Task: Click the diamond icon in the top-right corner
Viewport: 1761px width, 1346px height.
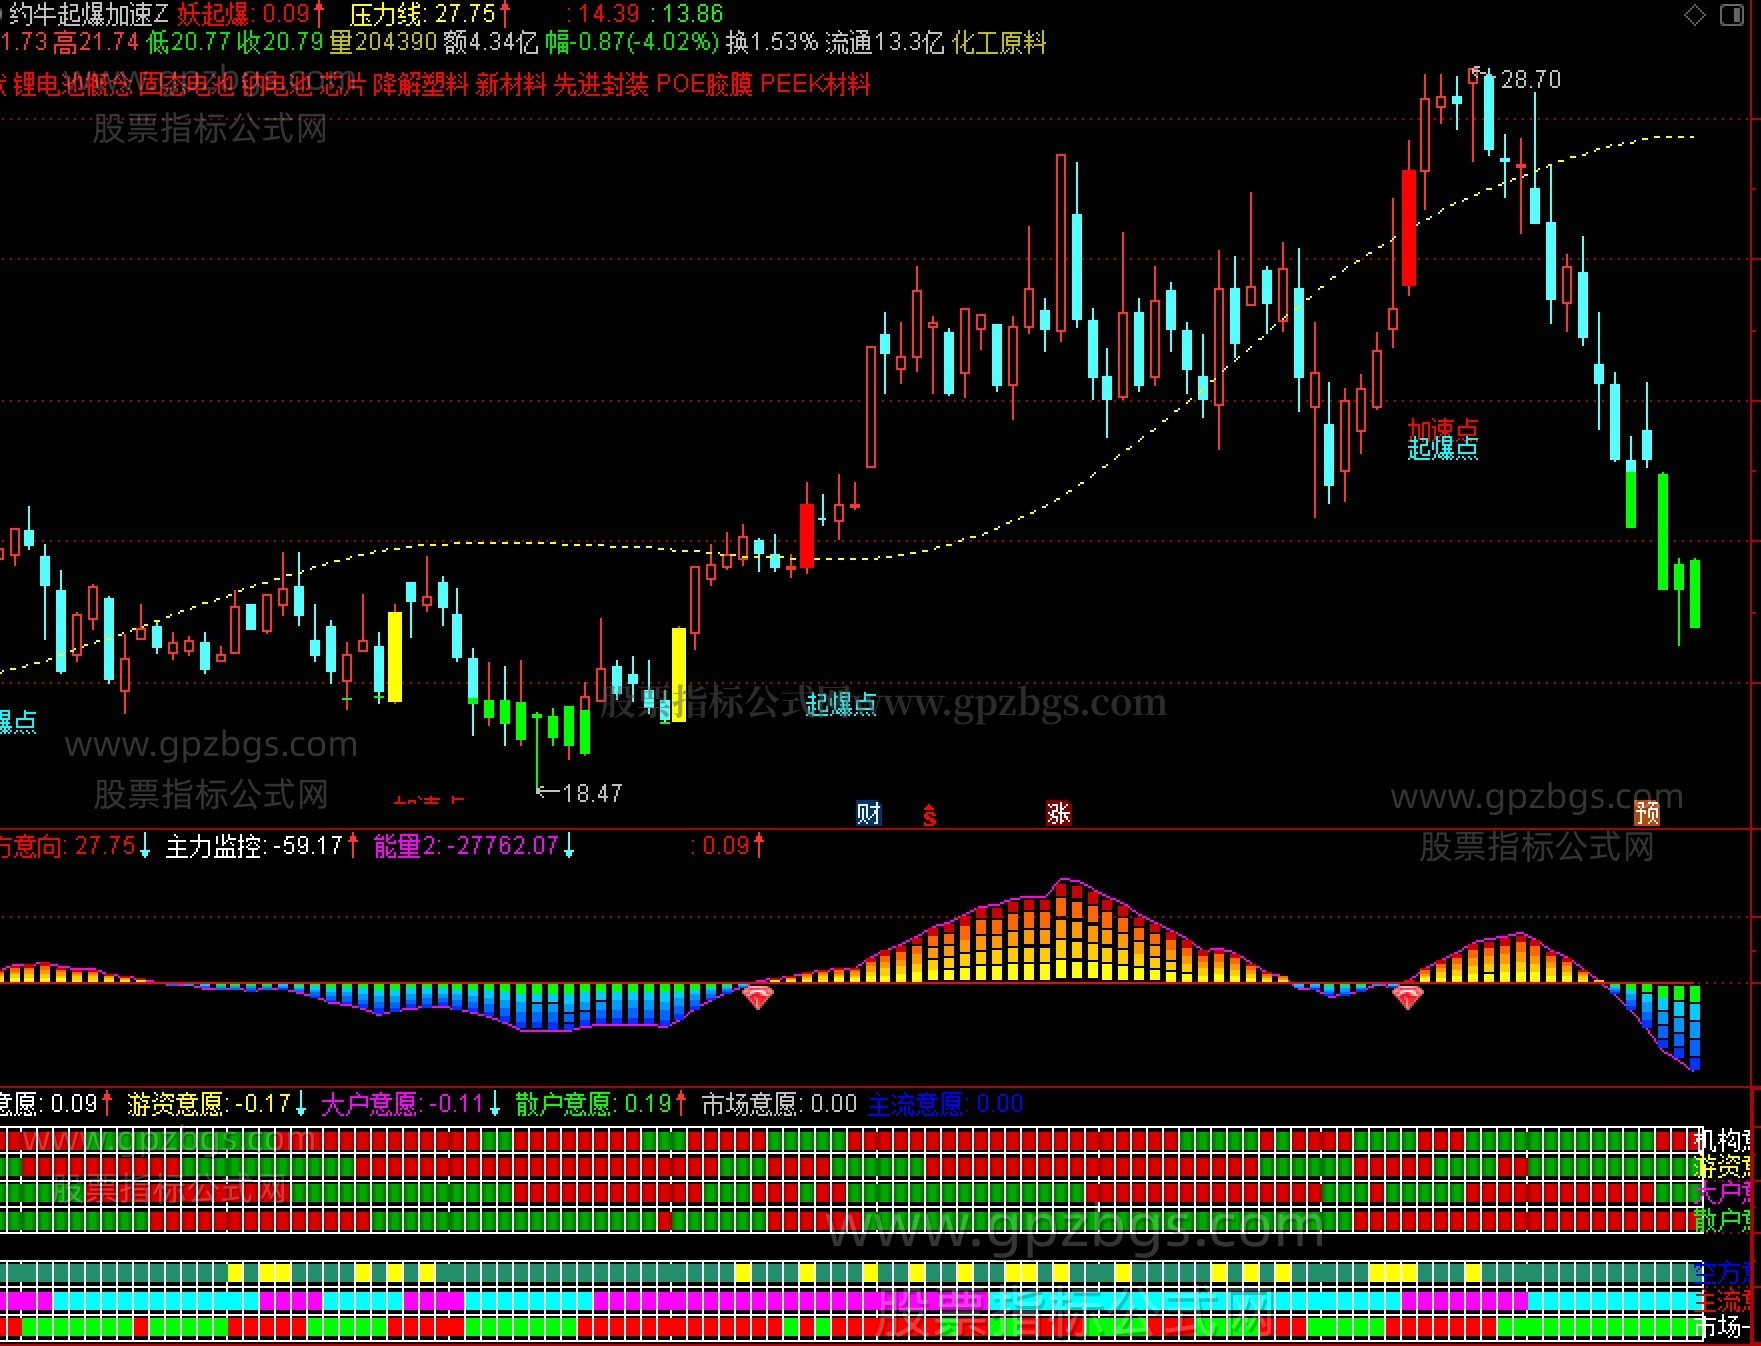Action: [x=1695, y=15]
